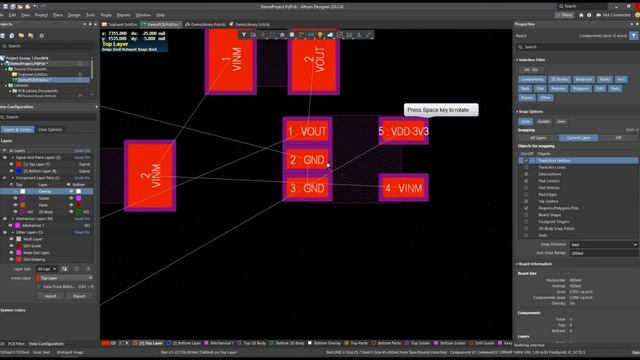640x360 pixels.
Task: Click the Components selection filter button
Action: 532,79
